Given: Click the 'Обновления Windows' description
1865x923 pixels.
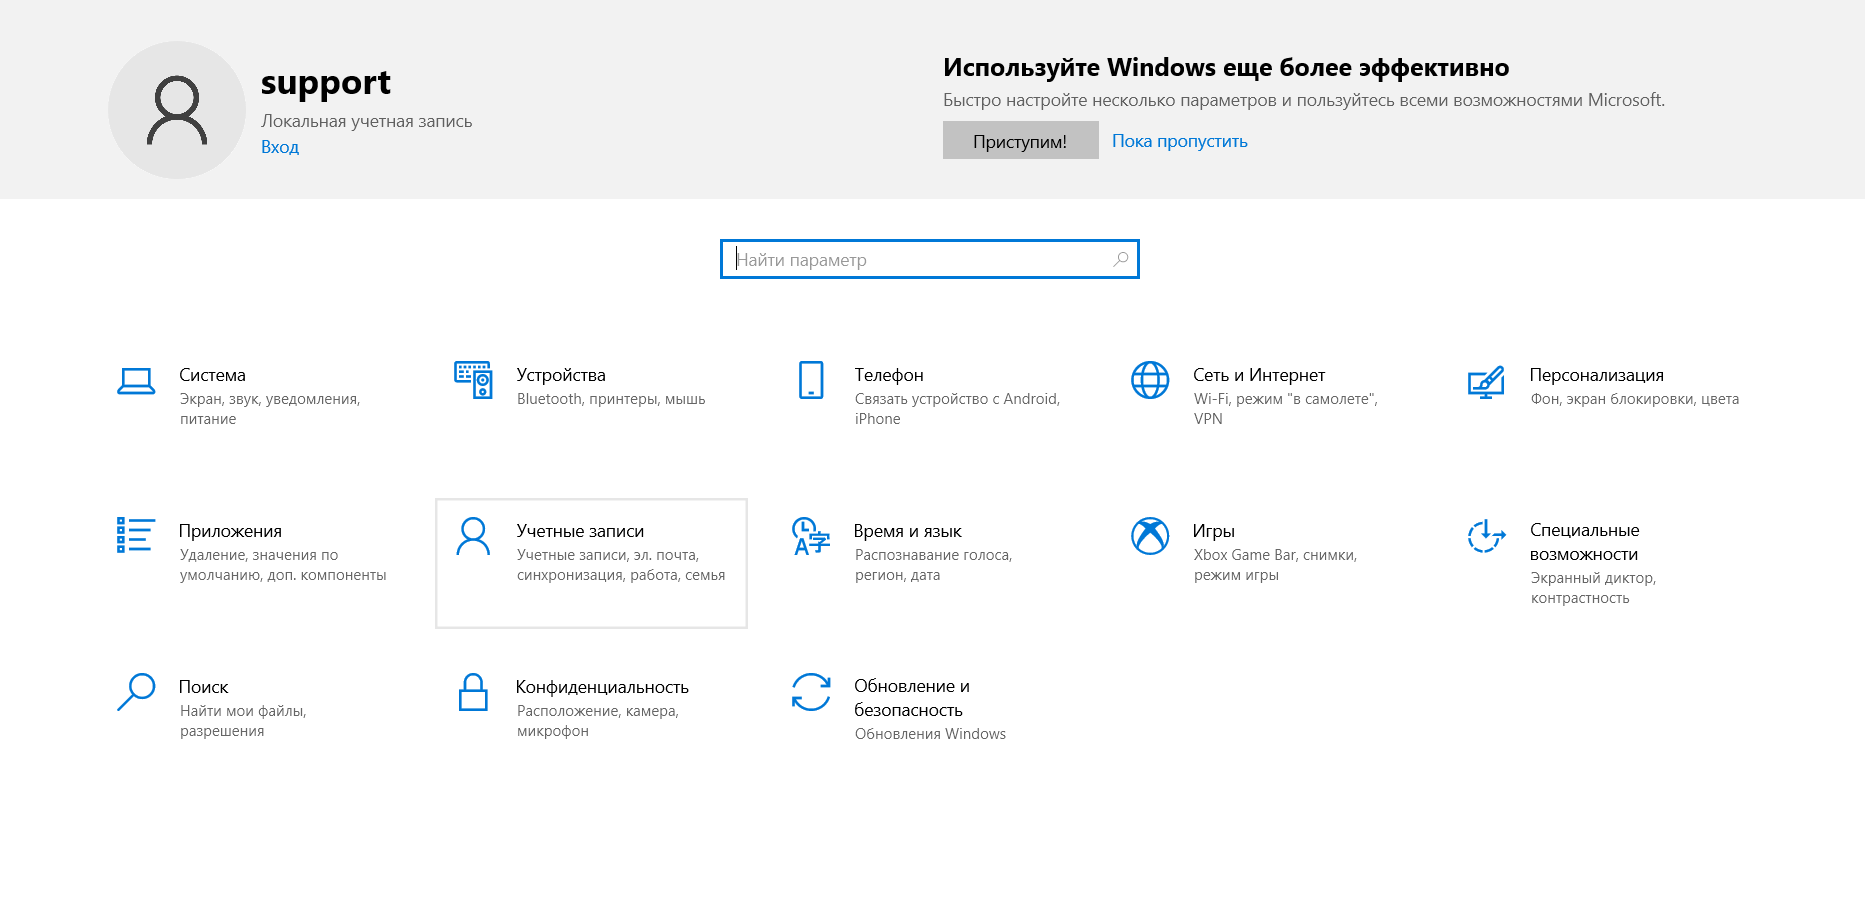Looking at the screenshot, I should tap(930, 734).
